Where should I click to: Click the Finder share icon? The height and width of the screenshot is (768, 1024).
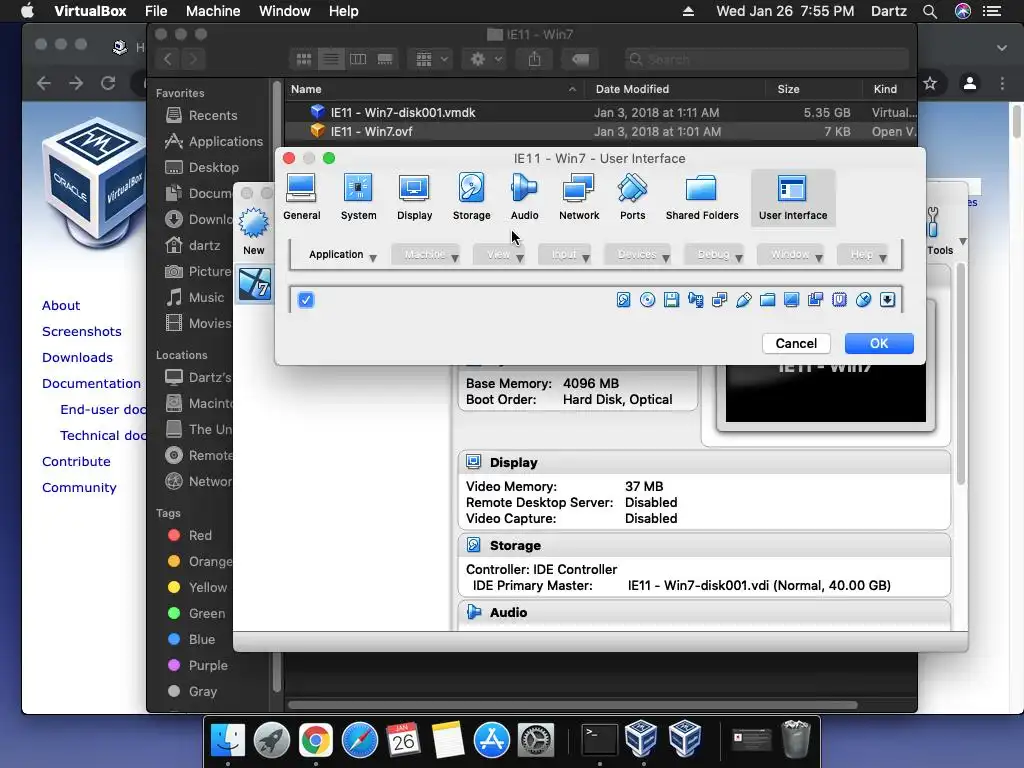point(534,59)
